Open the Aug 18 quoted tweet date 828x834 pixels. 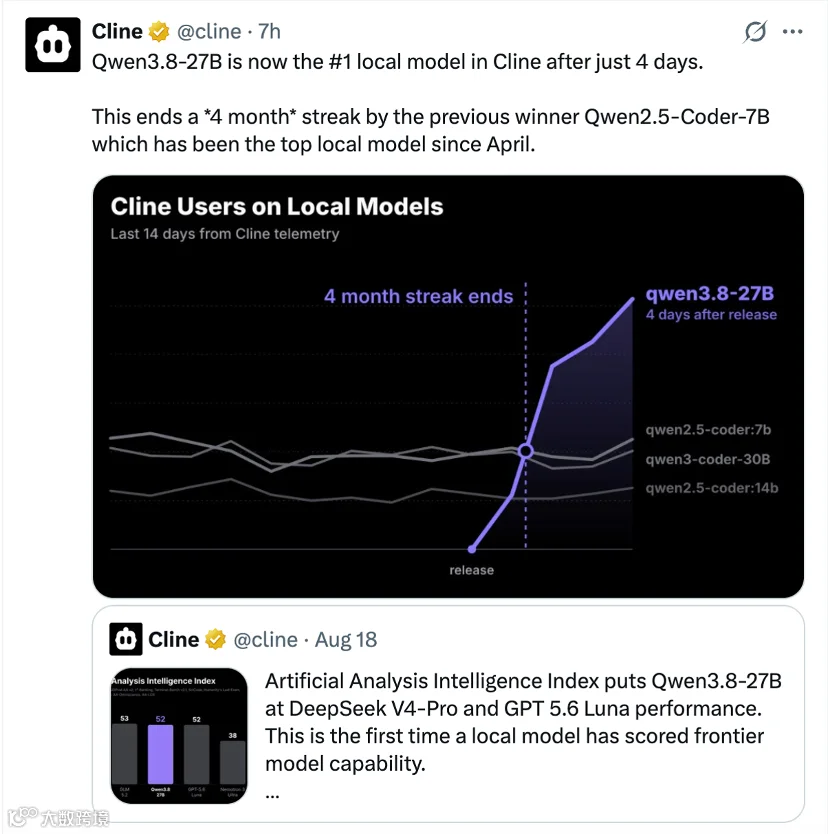click(x=346, y=639)
